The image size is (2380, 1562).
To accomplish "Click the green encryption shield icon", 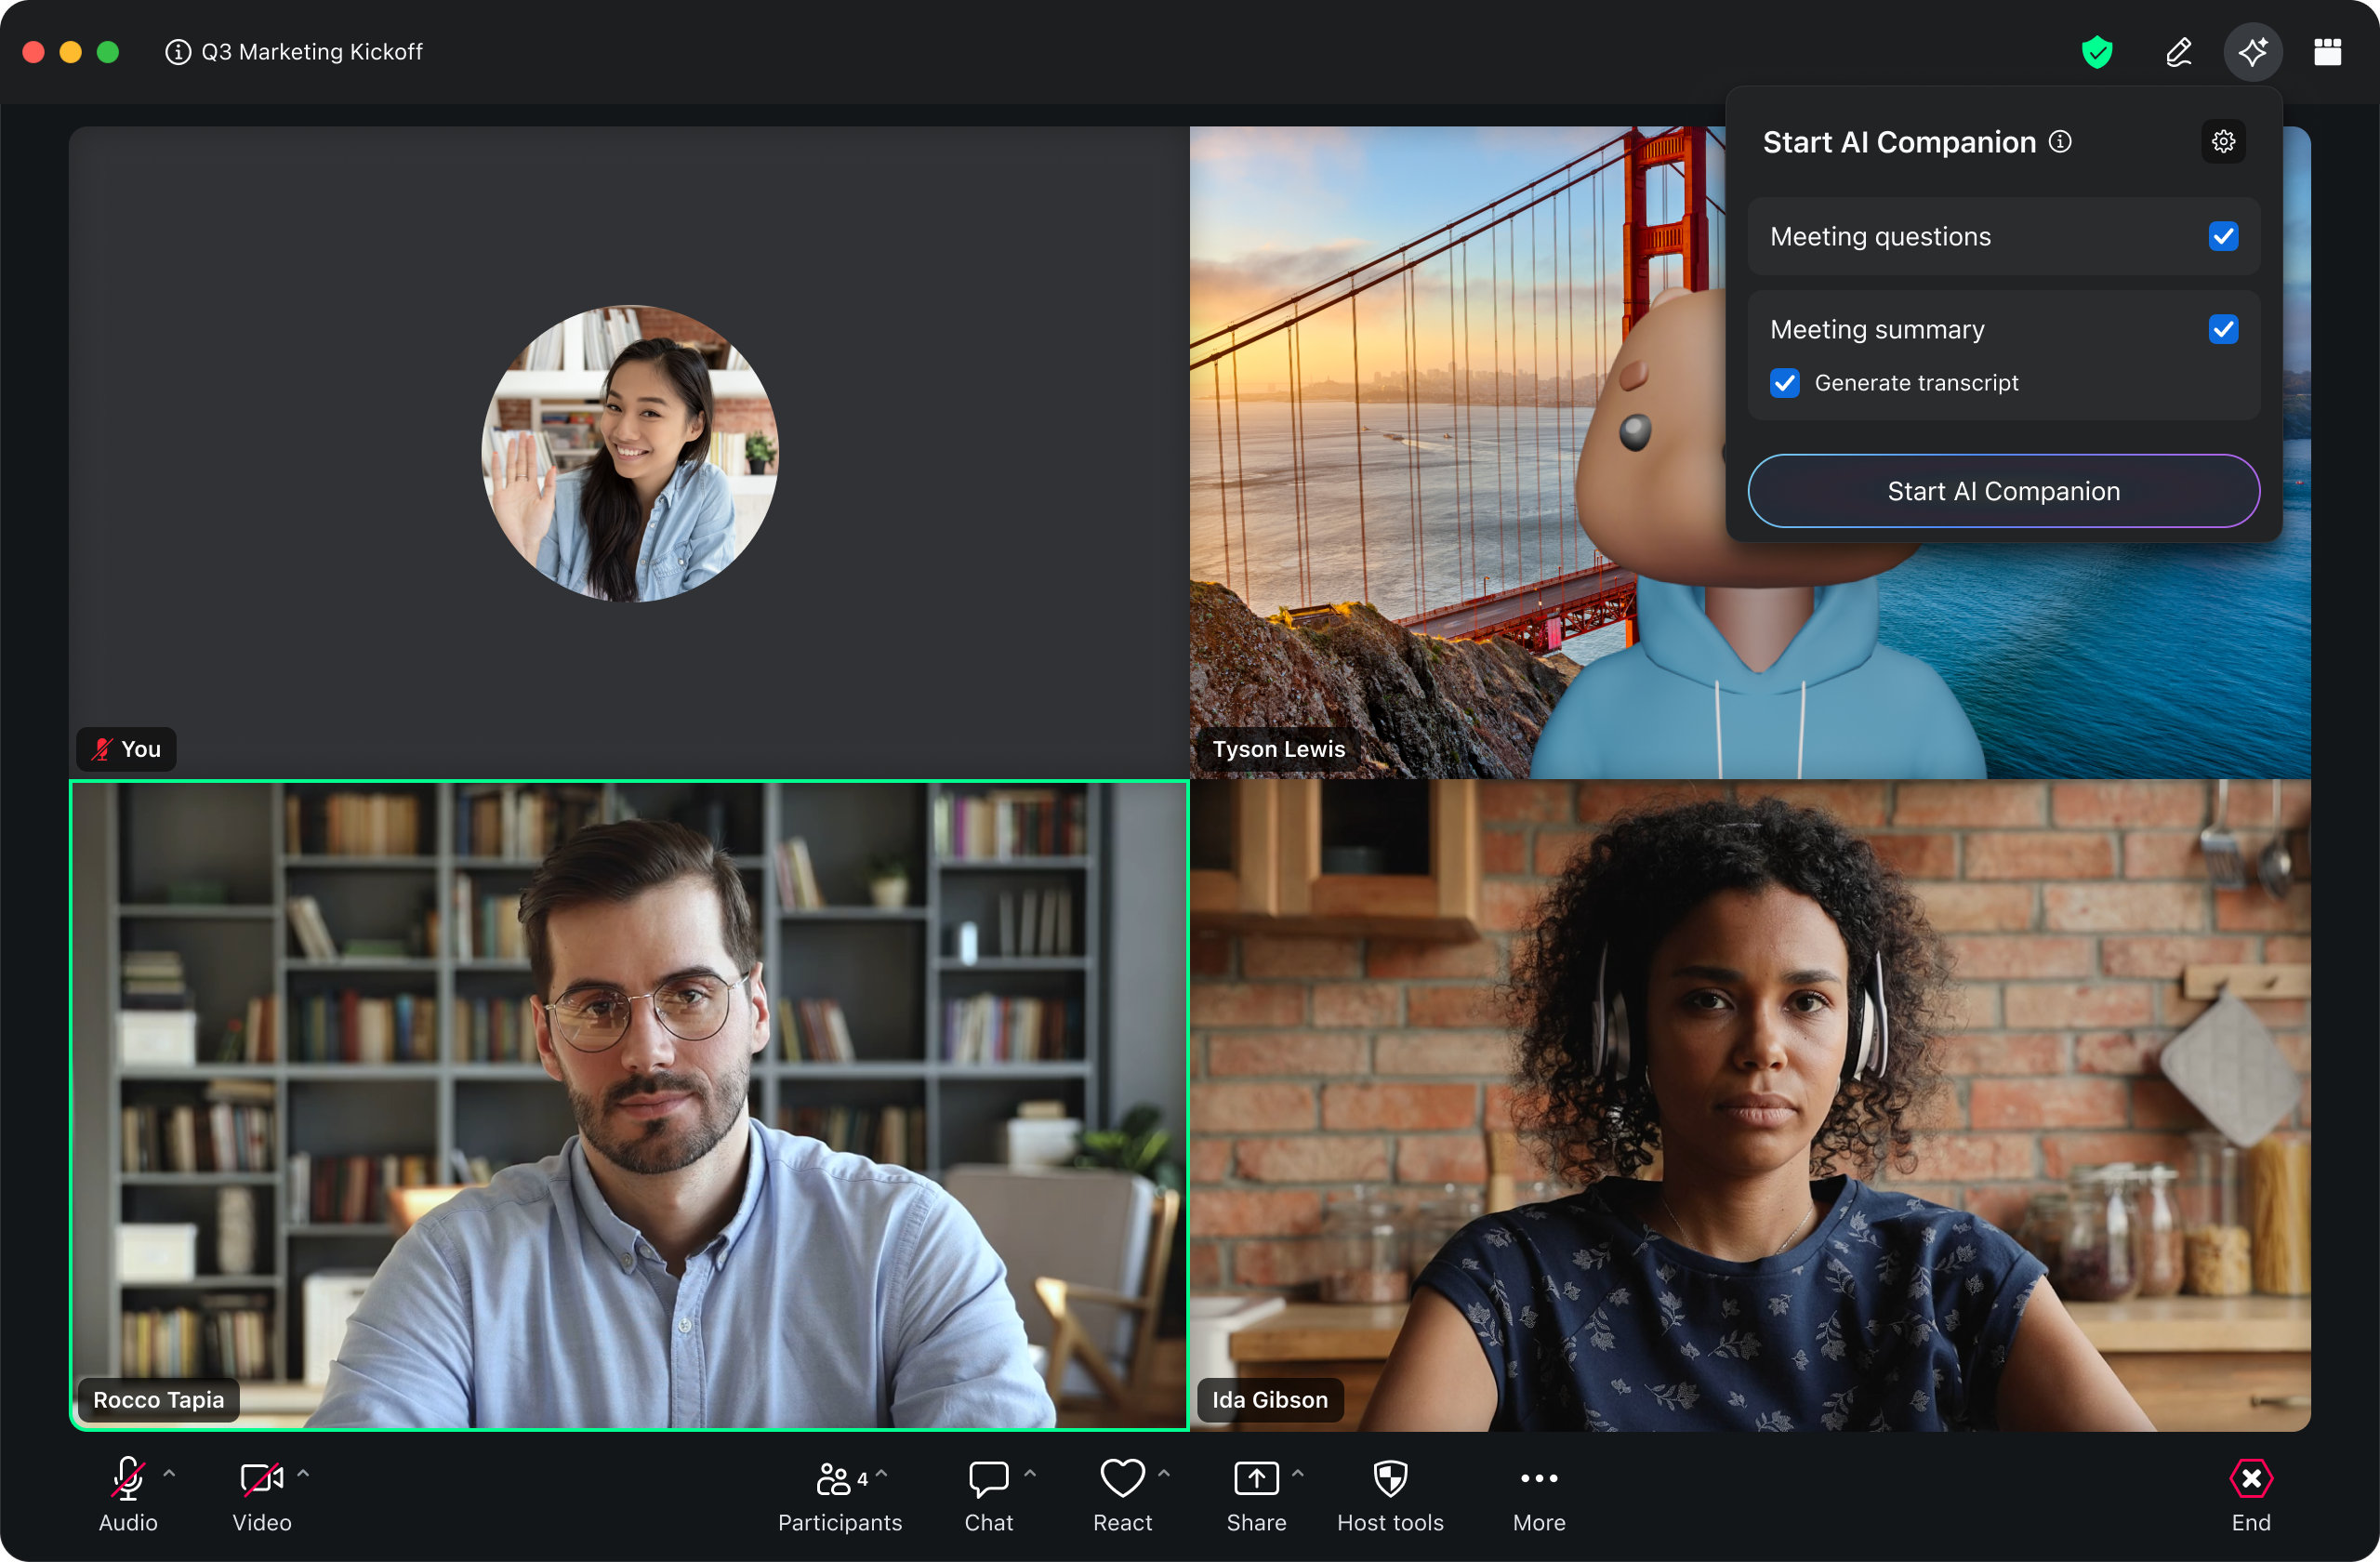I will [x=2096, y=52].
